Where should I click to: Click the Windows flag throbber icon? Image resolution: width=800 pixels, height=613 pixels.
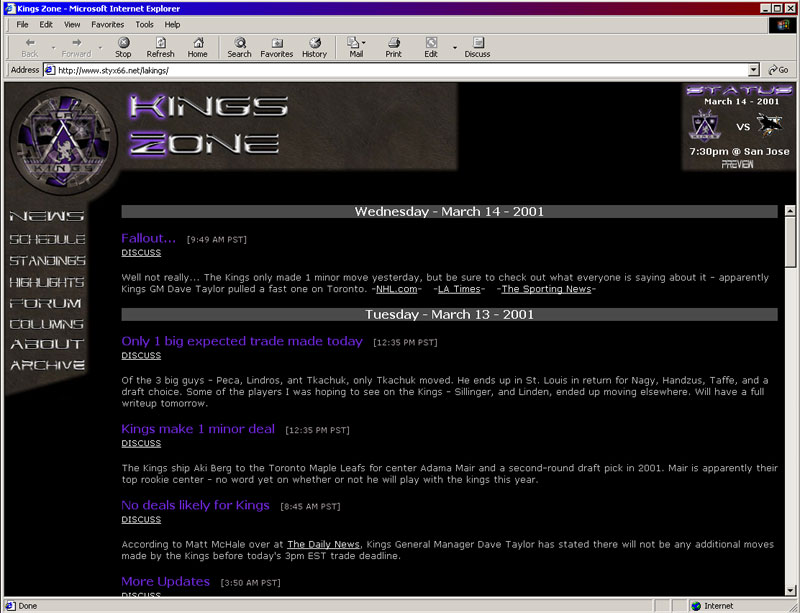(783, 25)
